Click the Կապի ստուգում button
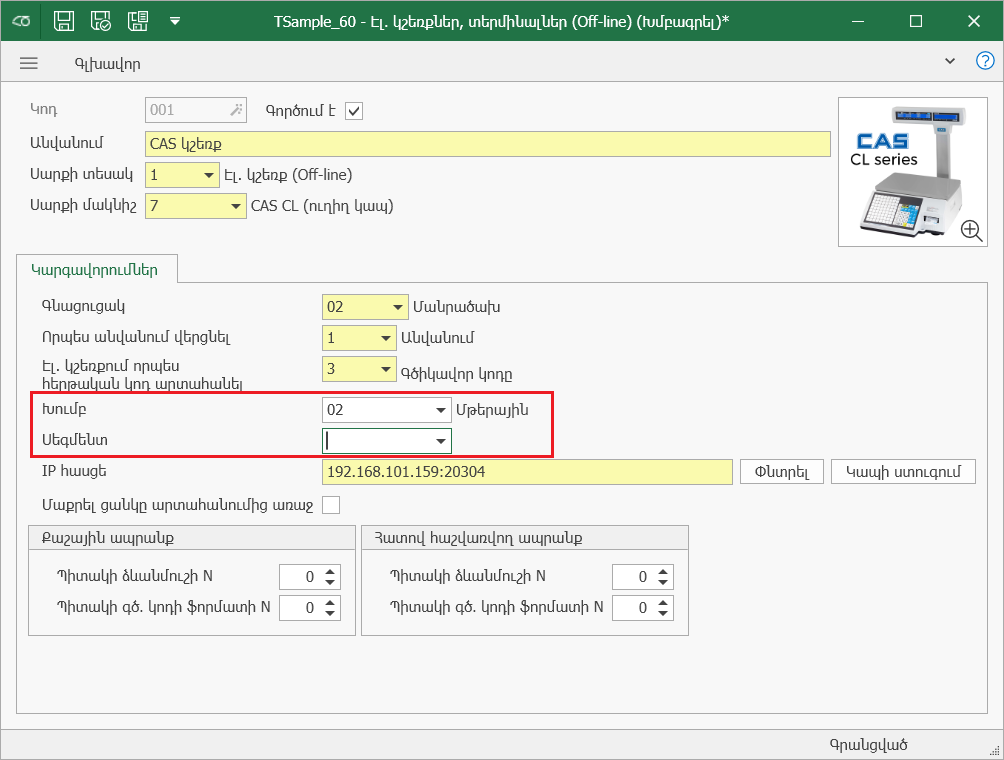 [903, 471]
